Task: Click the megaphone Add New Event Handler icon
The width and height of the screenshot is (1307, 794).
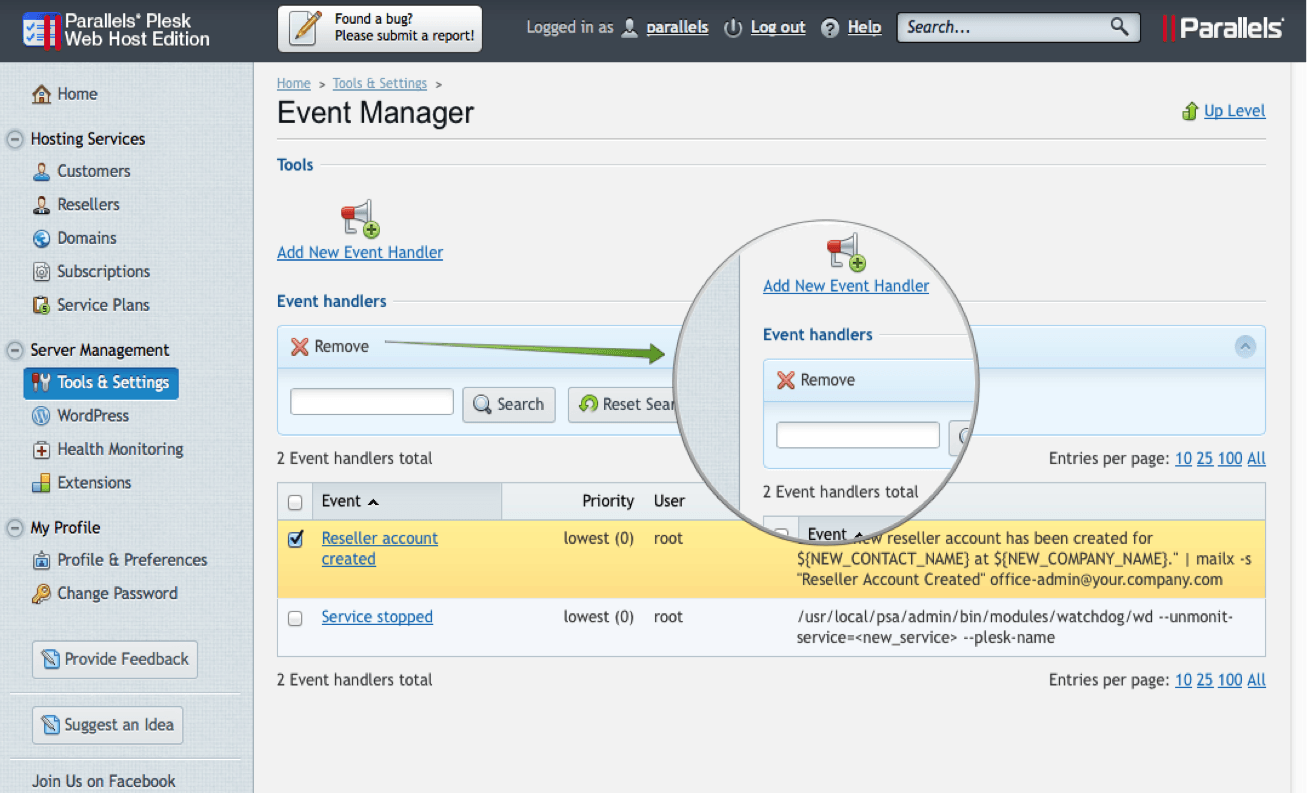Action: coord(360,218)
